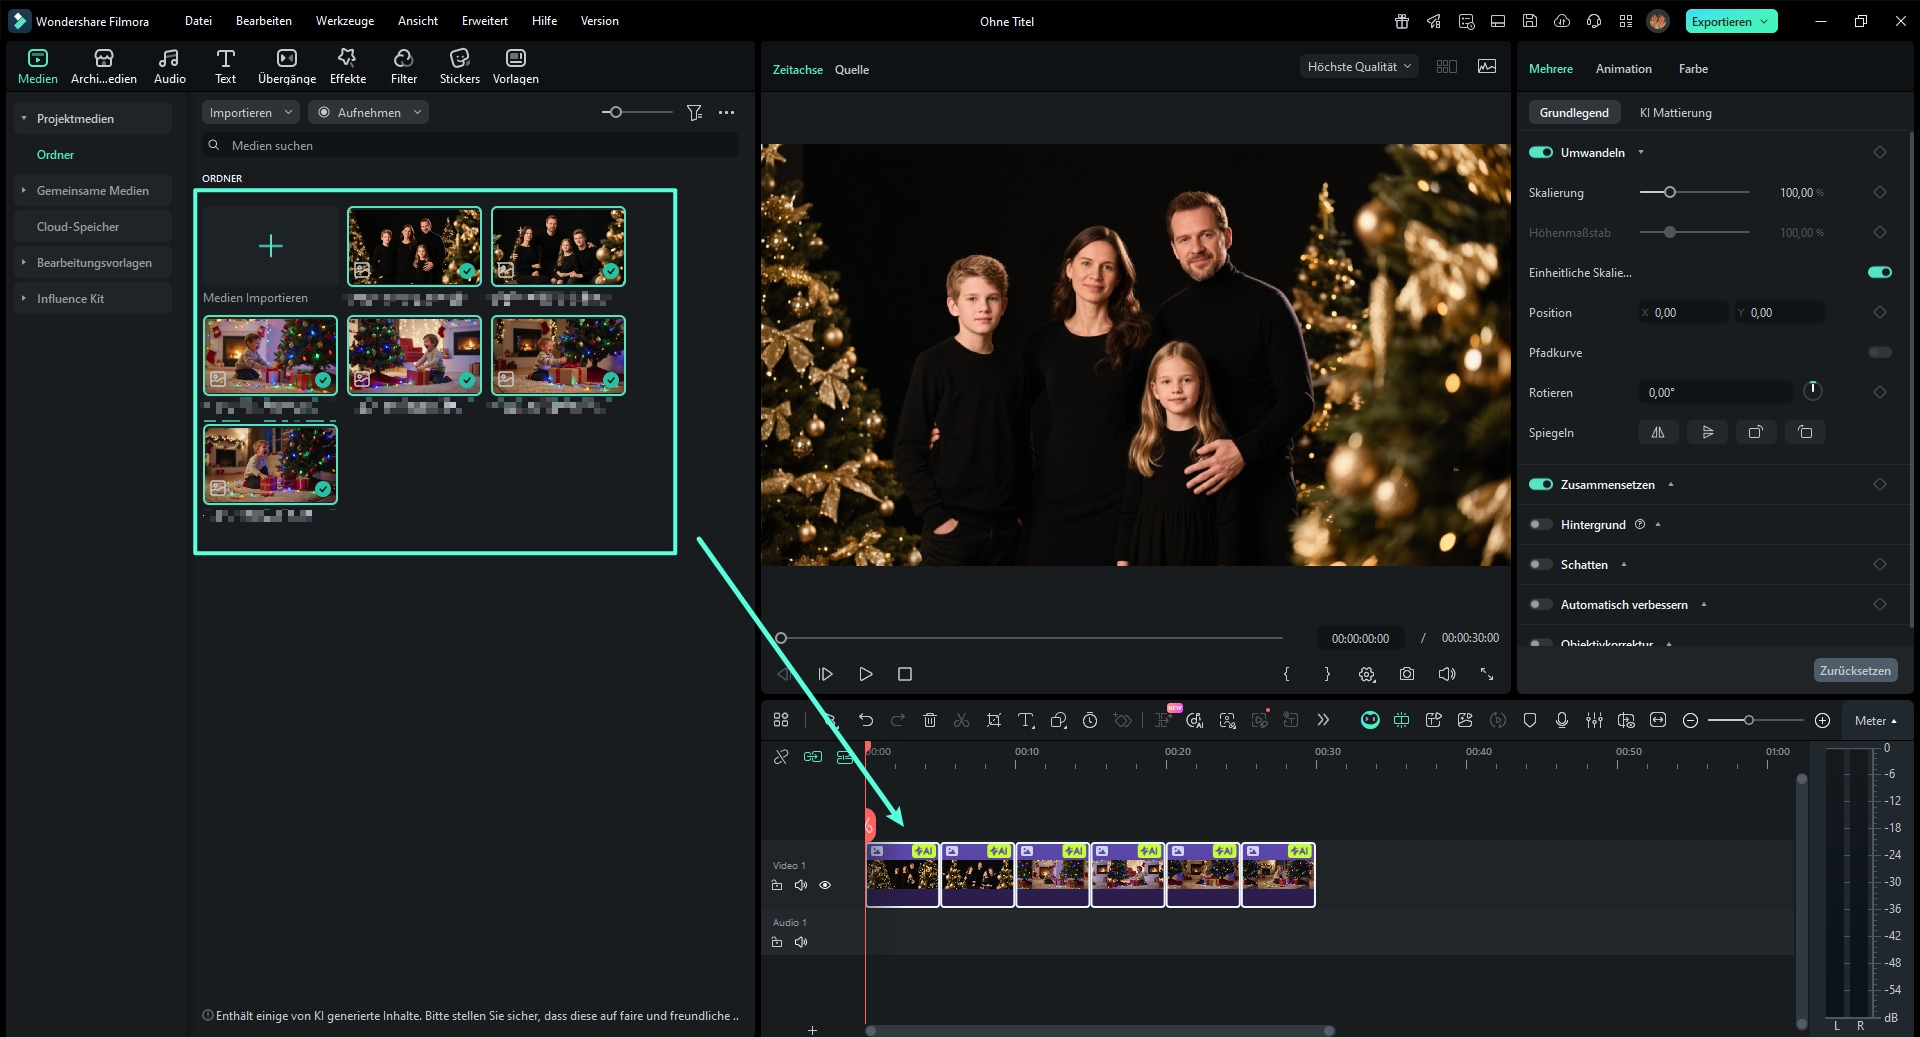Screen dimensions: 1920x1037
Task: Play the preview video
Action: click(x=865, y=674)
